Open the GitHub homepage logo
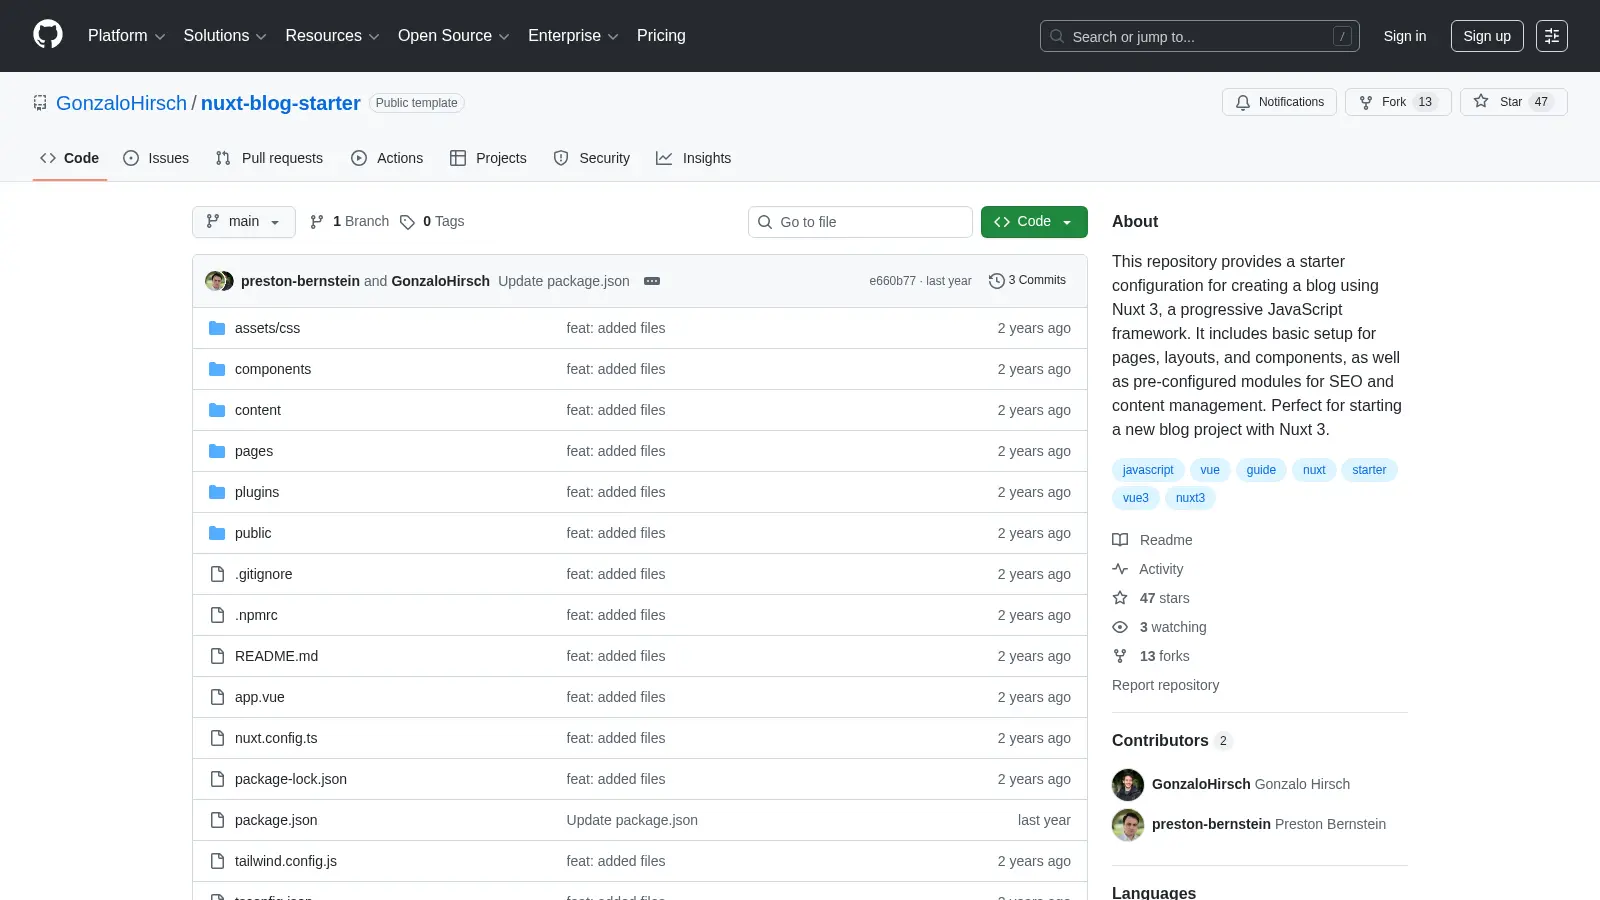Screen dimensions: 1600x900 coord(48,35)
